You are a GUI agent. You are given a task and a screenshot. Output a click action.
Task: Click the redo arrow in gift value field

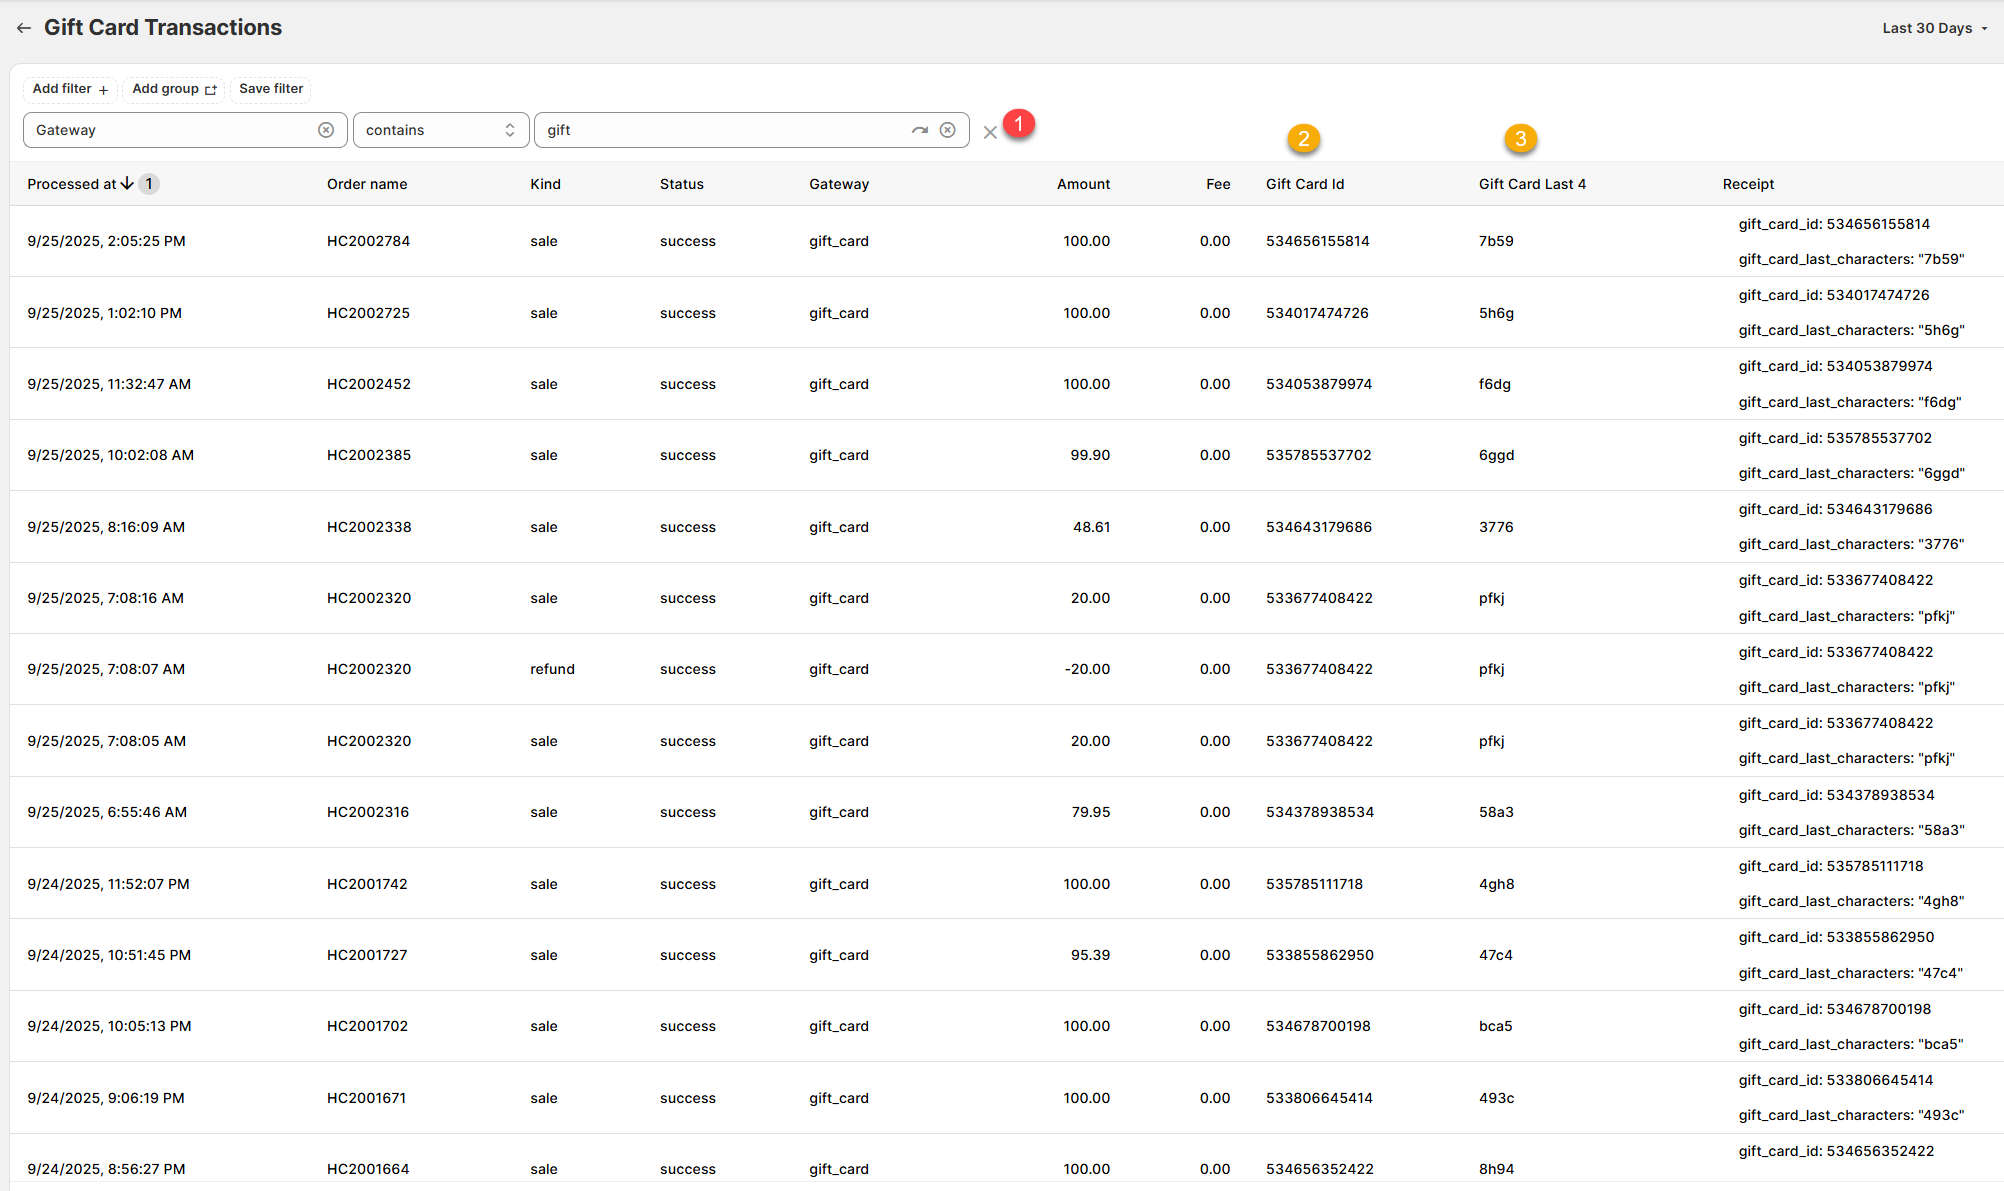point(919,130)
